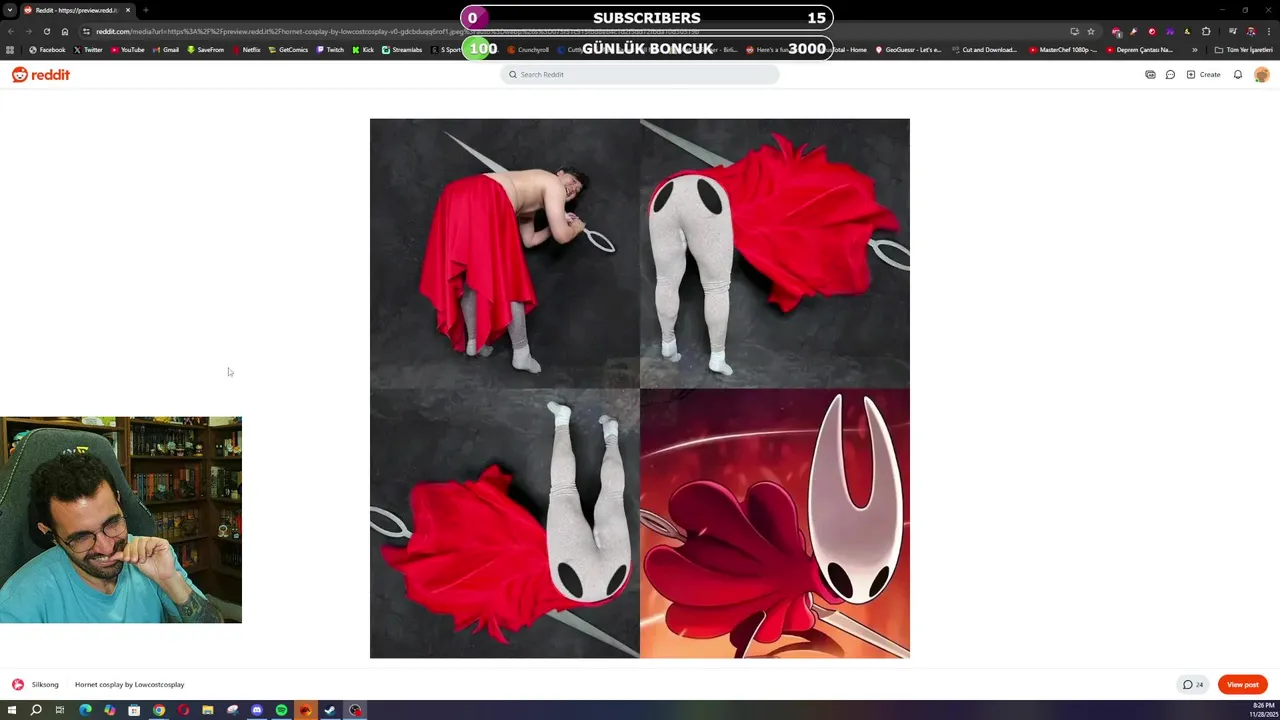Viewport: 1280px width, 720px height.
Task: Open browser extensions puzzle icon
Action: pyautogui.click(x=1206, y=31)
